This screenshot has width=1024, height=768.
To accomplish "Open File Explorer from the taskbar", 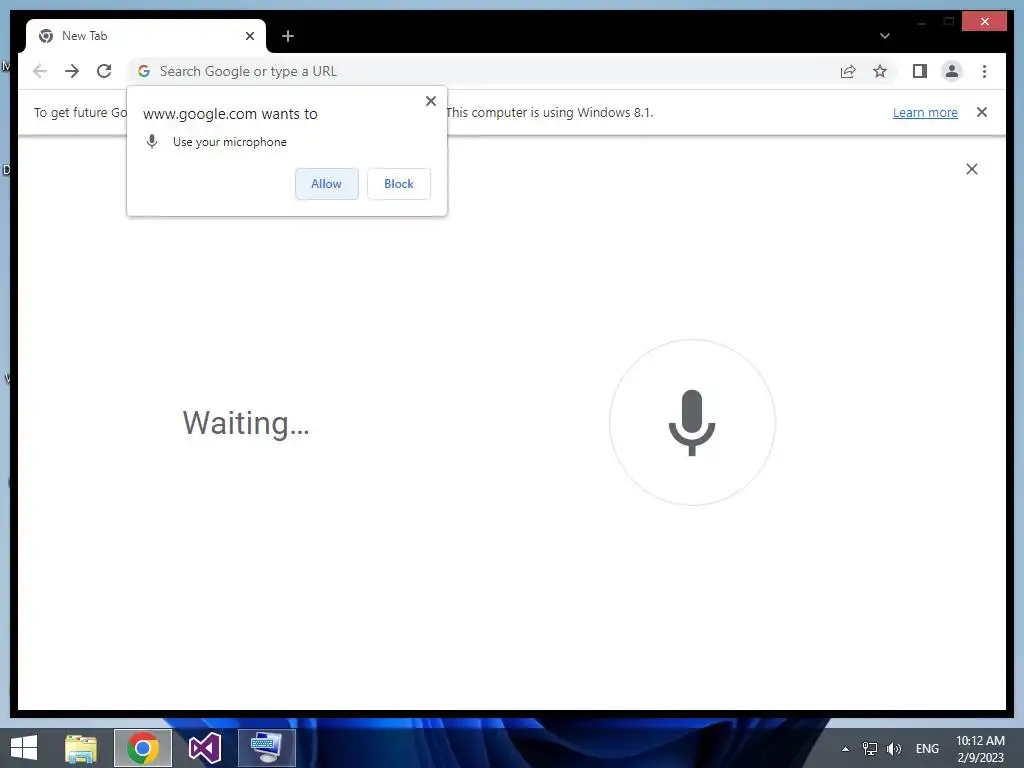I will (x=81, y=748).
